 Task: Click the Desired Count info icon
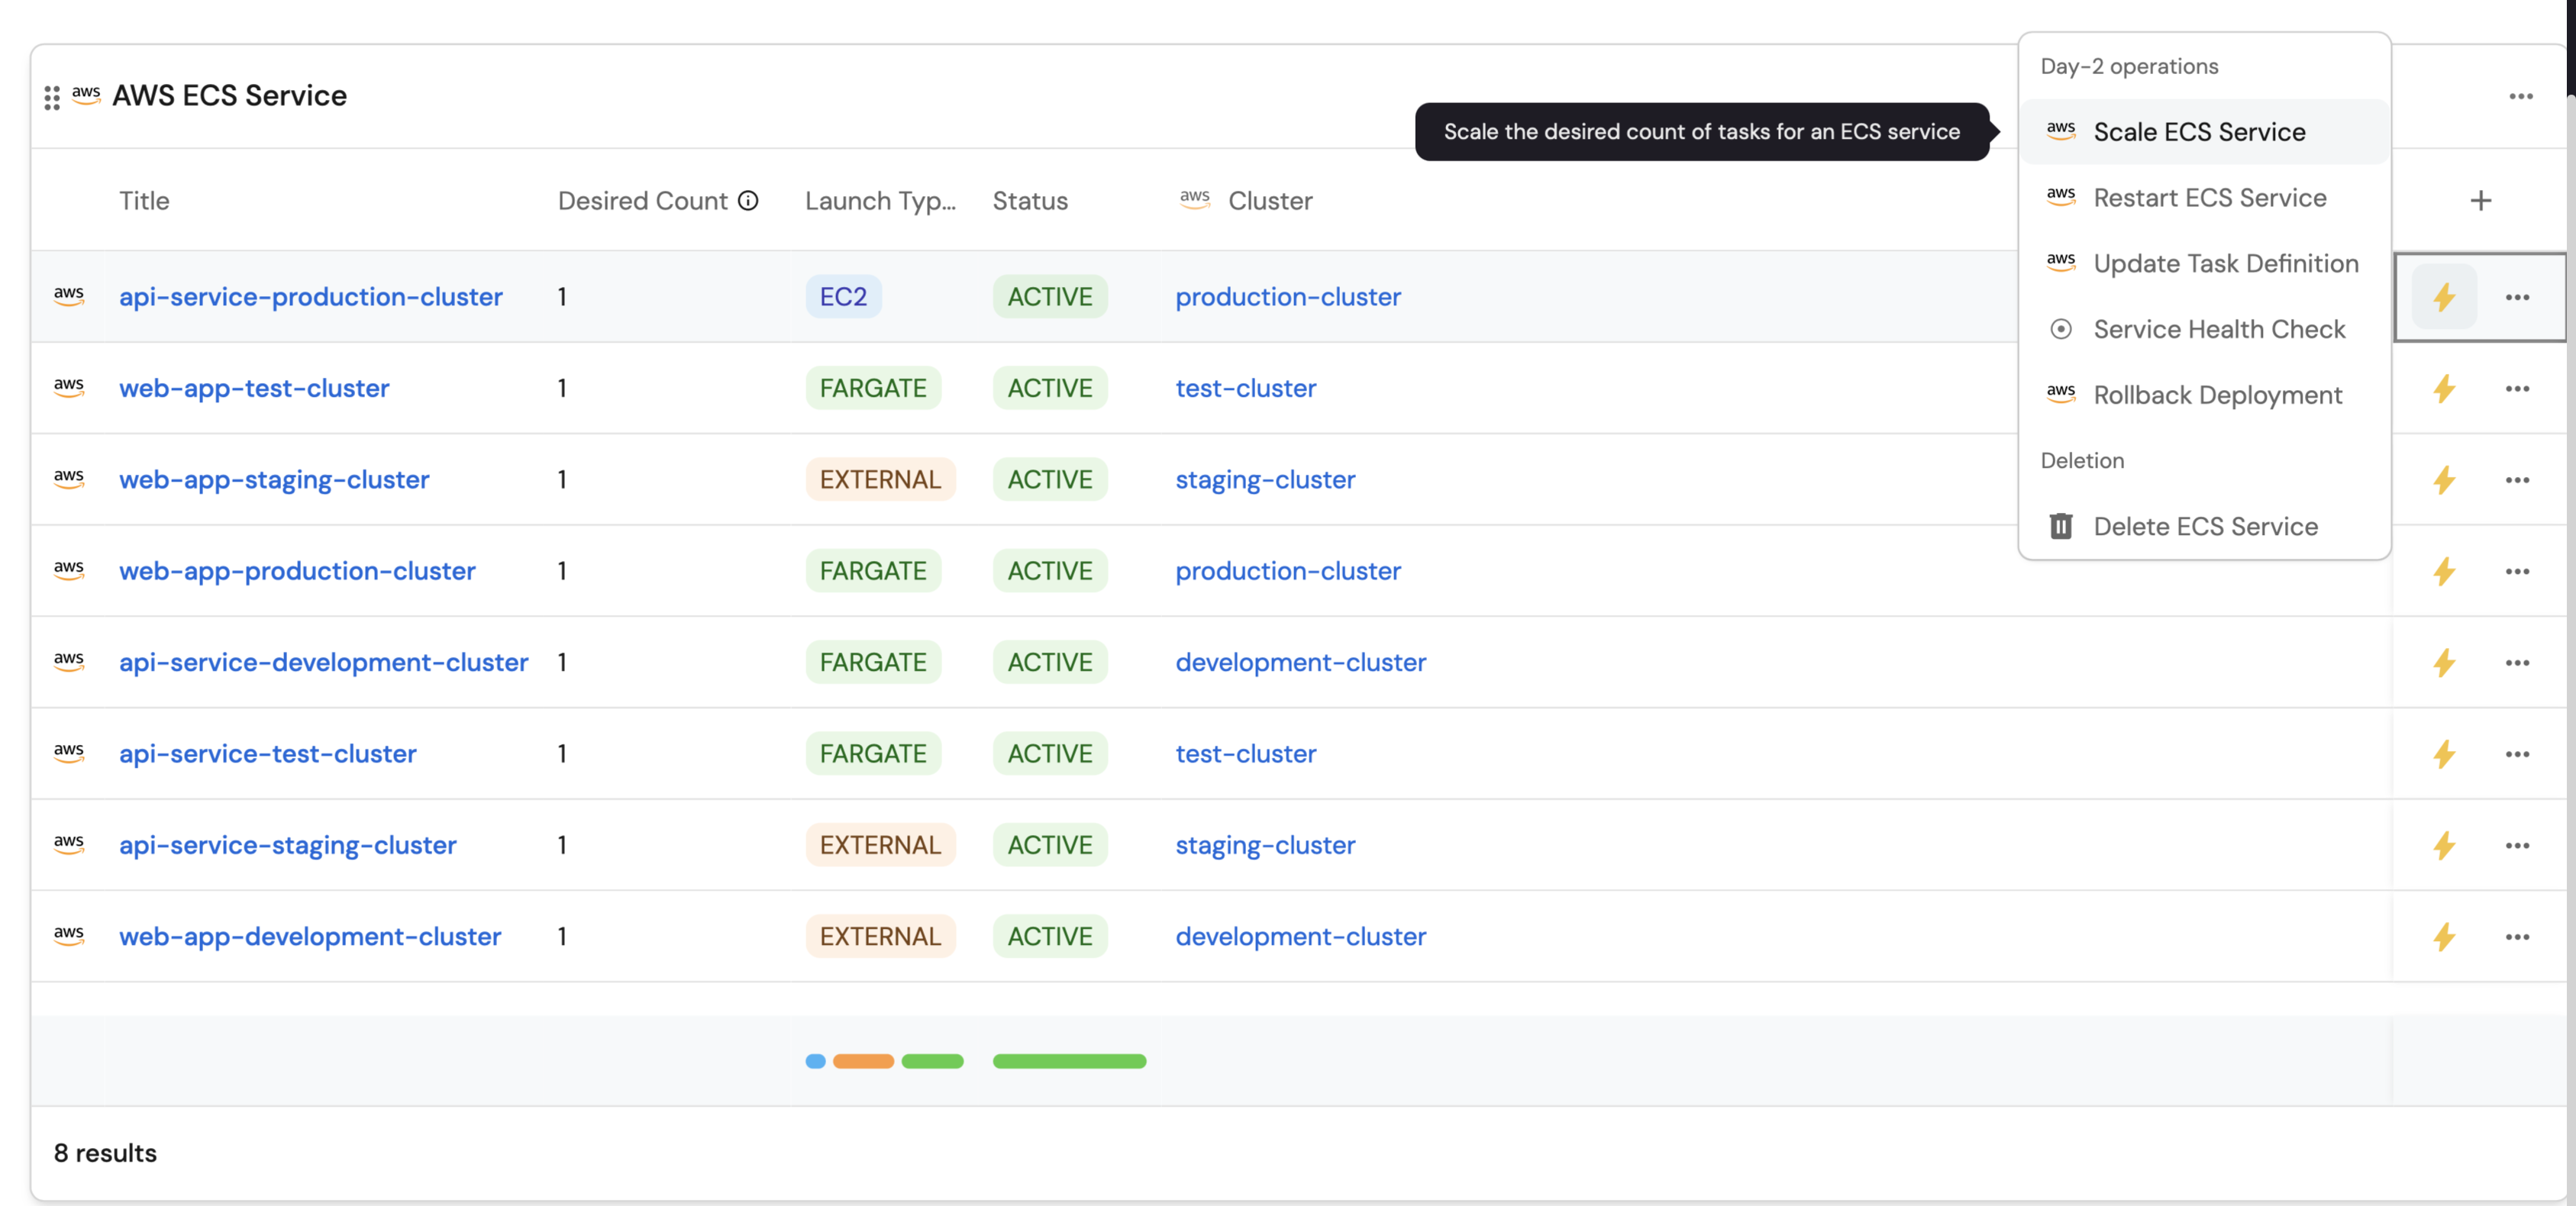pos(748,200)
